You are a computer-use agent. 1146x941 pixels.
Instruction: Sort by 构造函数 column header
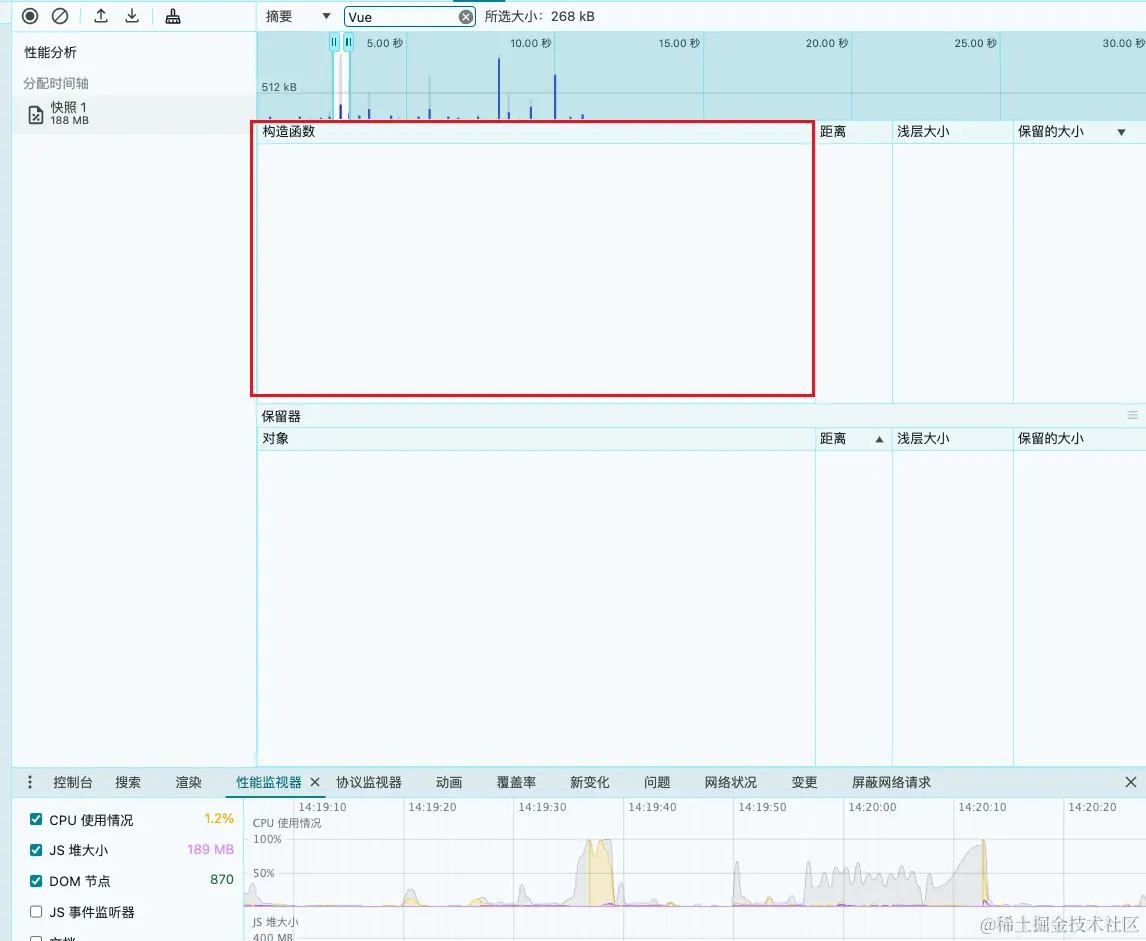pyautogui.click(x=536, y=132)
